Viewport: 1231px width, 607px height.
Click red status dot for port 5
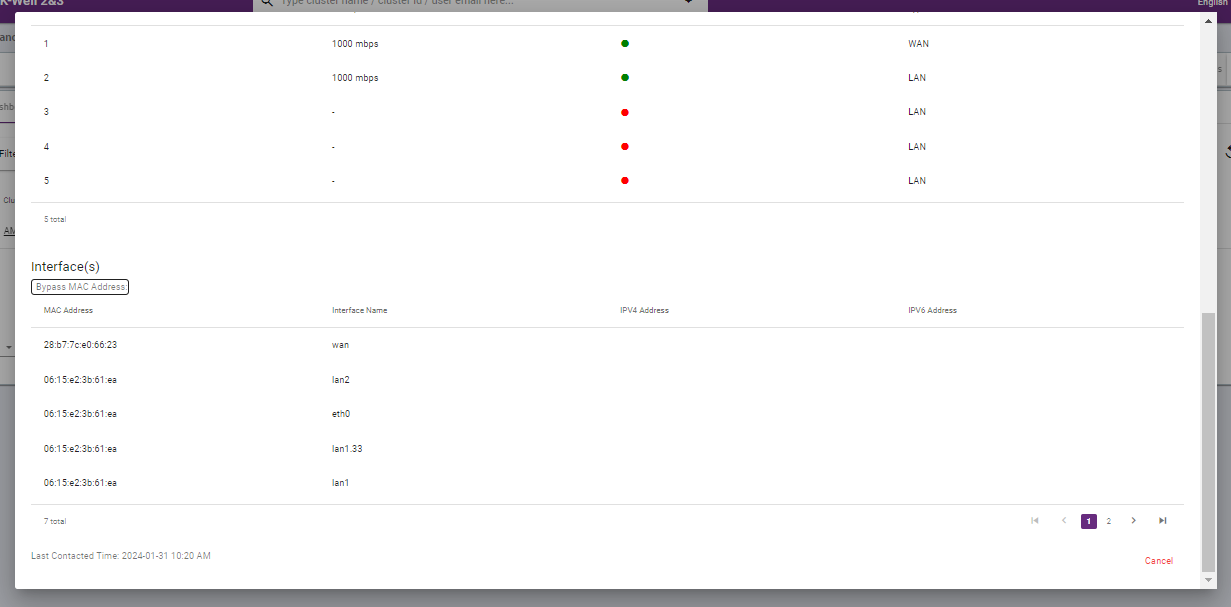625,181
